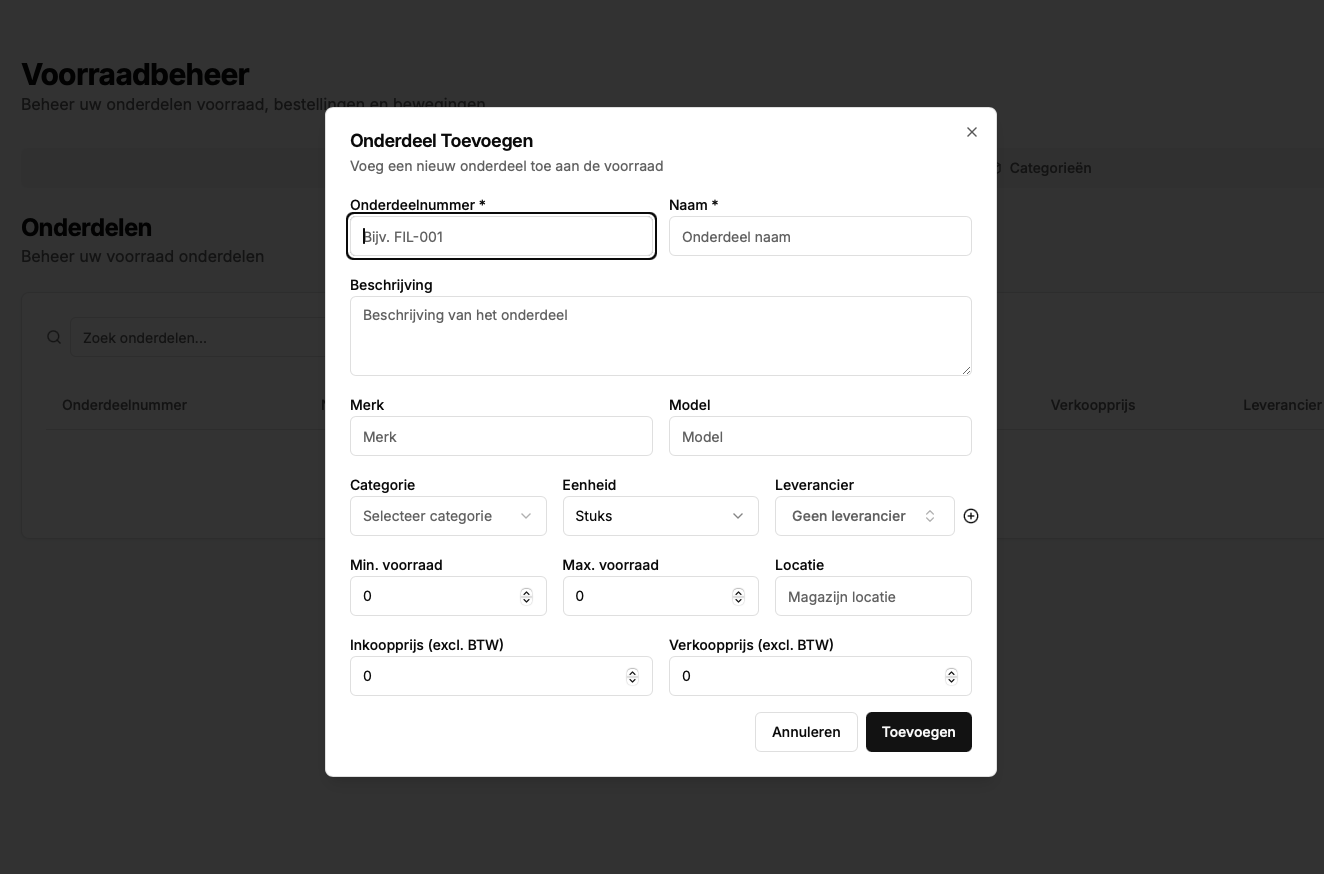The width and height of the screenshot is (1324, 874).
Task: Click the Min. voorraad number field
Action: click(x=435, y=596)
